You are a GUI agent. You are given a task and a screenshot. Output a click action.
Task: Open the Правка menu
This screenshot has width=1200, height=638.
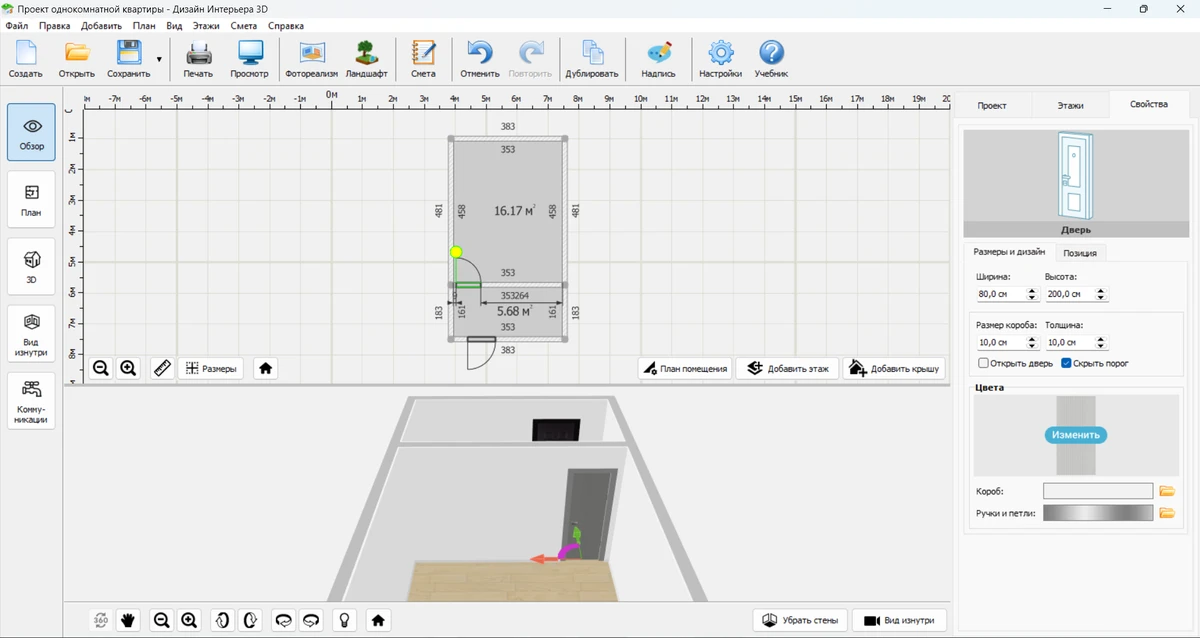(55, 25)
